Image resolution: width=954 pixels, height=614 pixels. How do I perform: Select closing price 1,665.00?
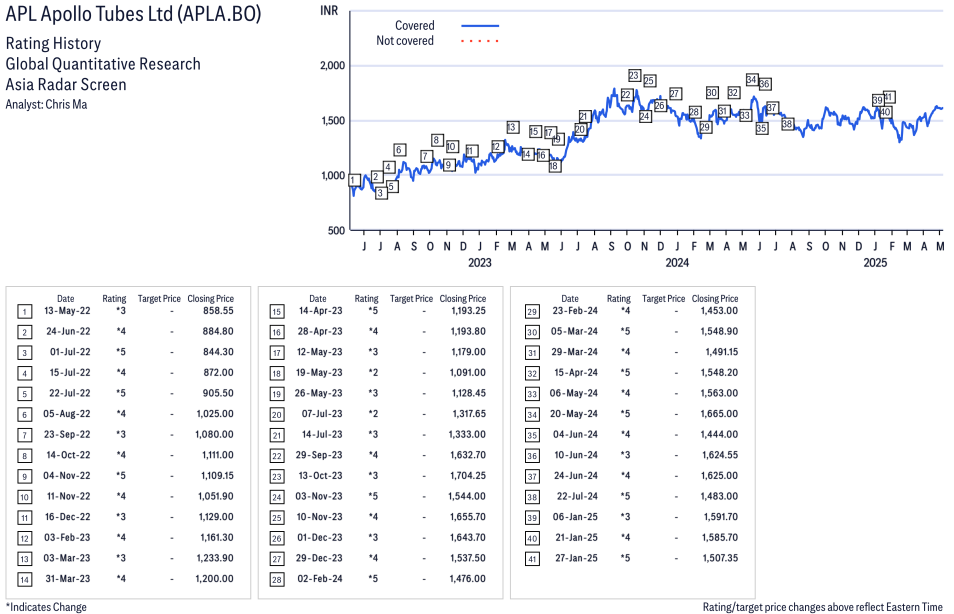(x=719, y=414)
